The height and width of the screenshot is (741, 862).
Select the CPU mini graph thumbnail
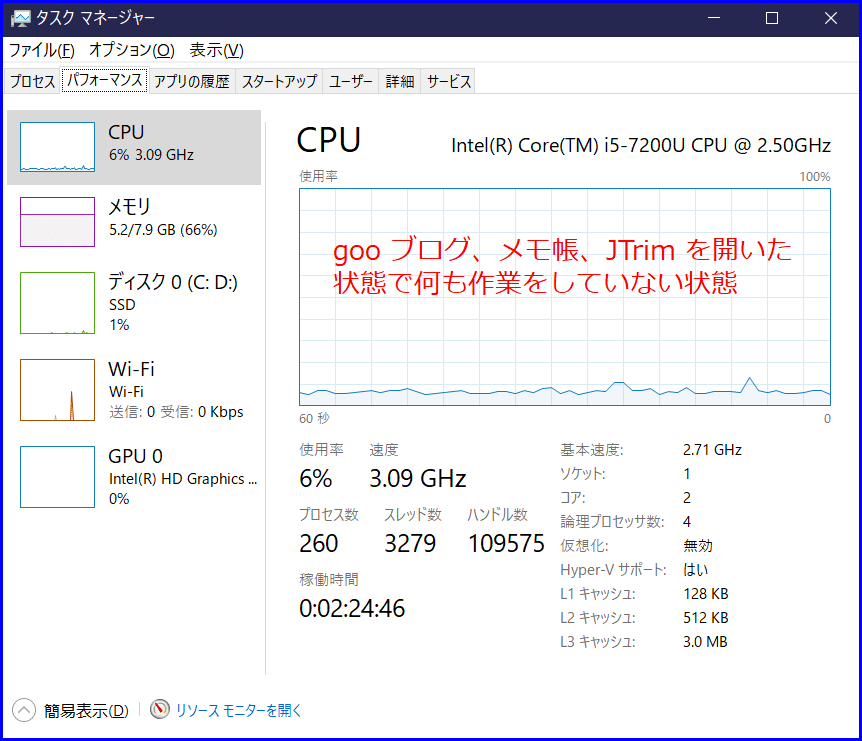(x=57, y=147)
